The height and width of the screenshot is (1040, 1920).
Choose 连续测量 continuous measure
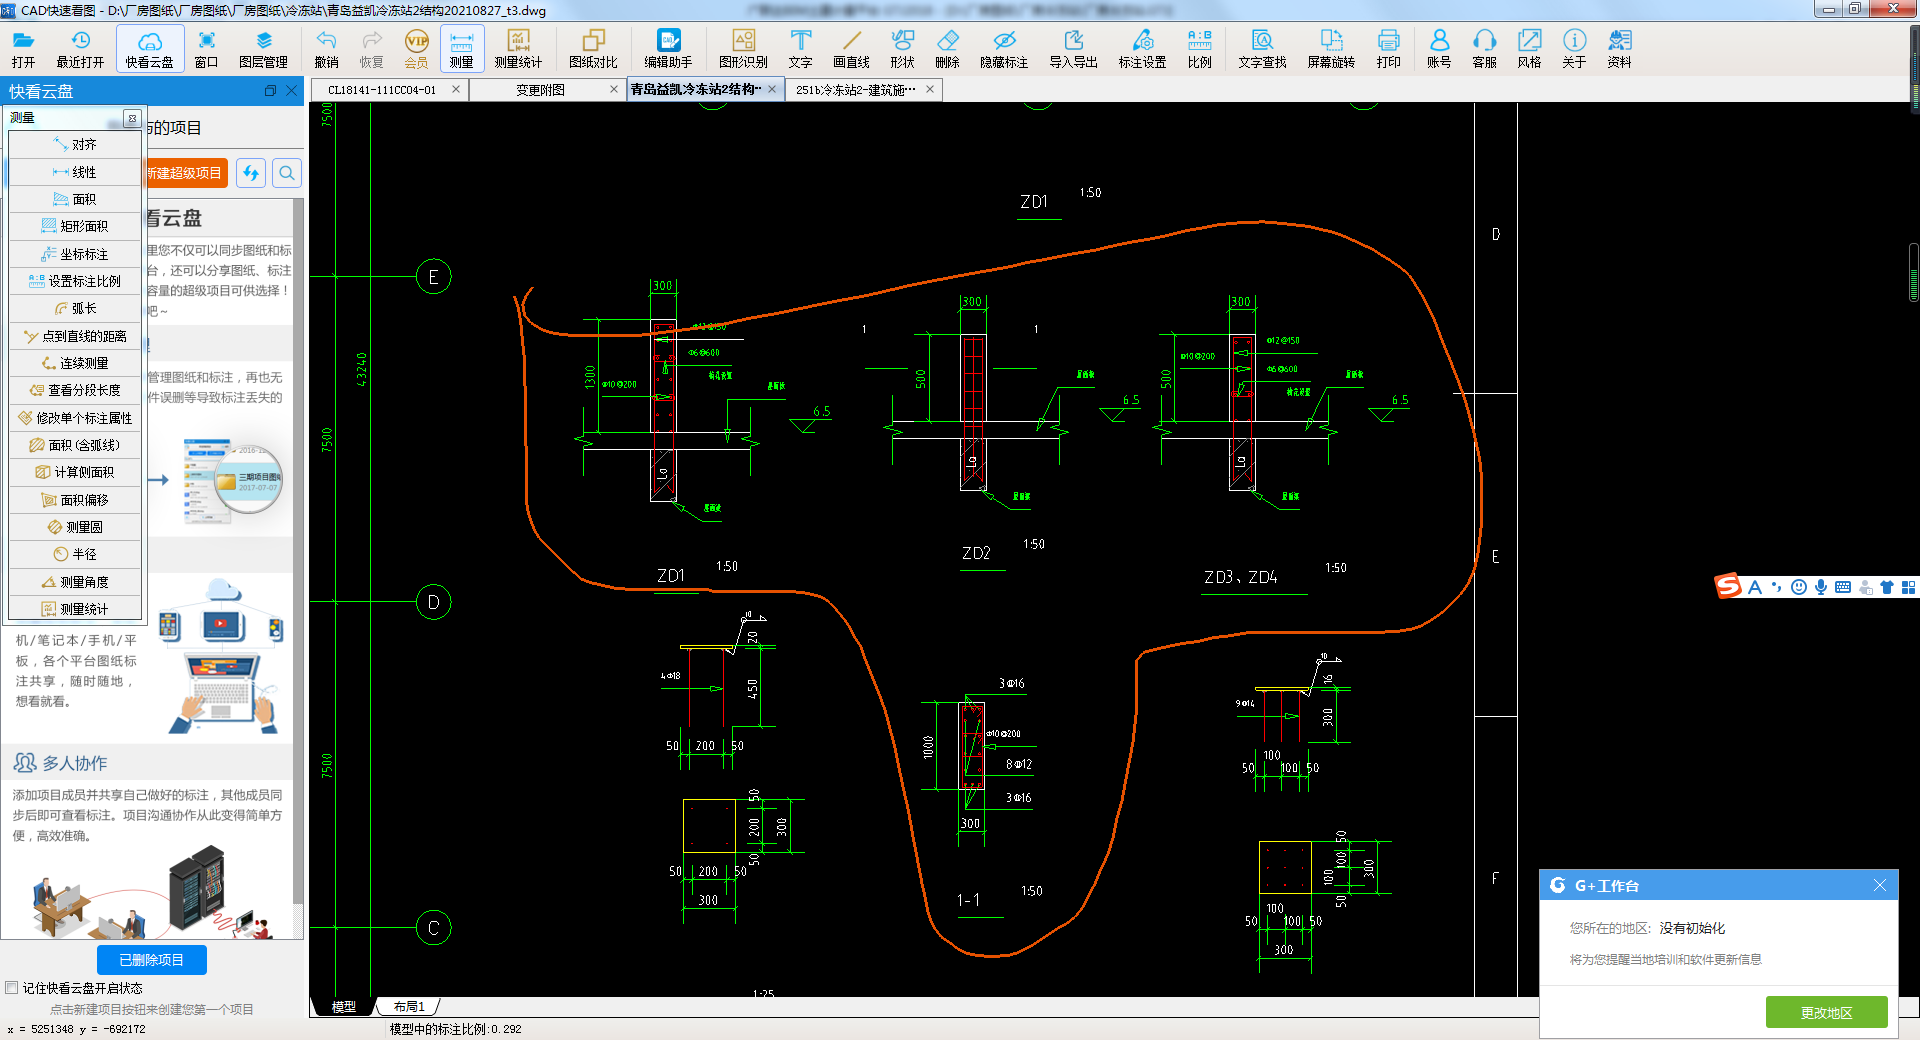75,363
